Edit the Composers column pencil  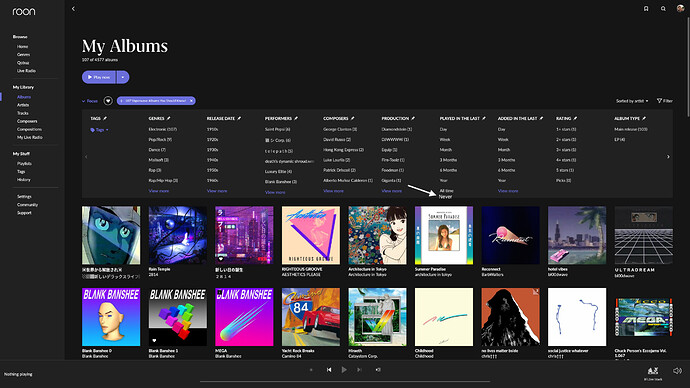(352, 118)
